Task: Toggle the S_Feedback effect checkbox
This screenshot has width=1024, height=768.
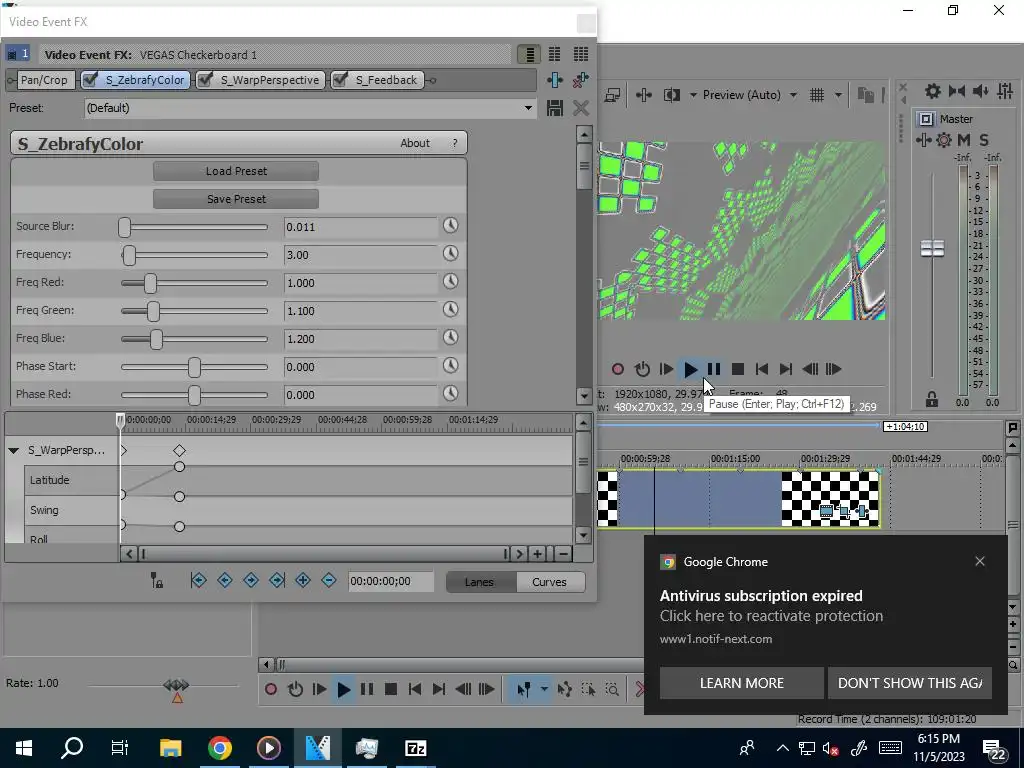Action: tap(340, 80)
